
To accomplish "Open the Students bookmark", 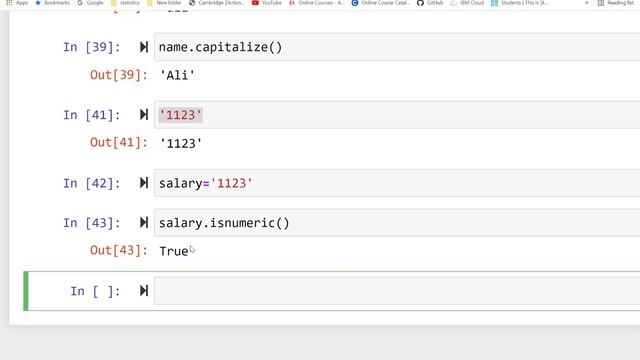I will [520, 3].
